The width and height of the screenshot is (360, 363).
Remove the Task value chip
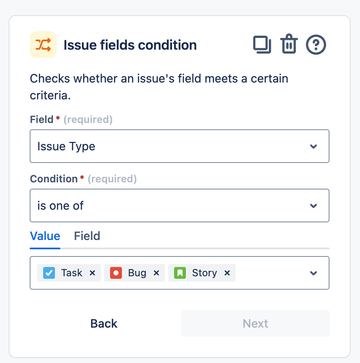[x=92, y=273]
